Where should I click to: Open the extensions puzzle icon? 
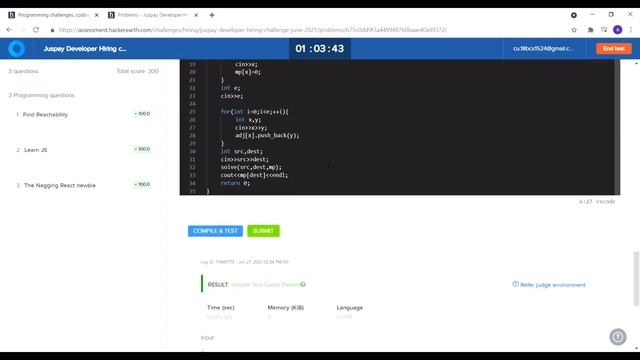[x=590, y=30]
